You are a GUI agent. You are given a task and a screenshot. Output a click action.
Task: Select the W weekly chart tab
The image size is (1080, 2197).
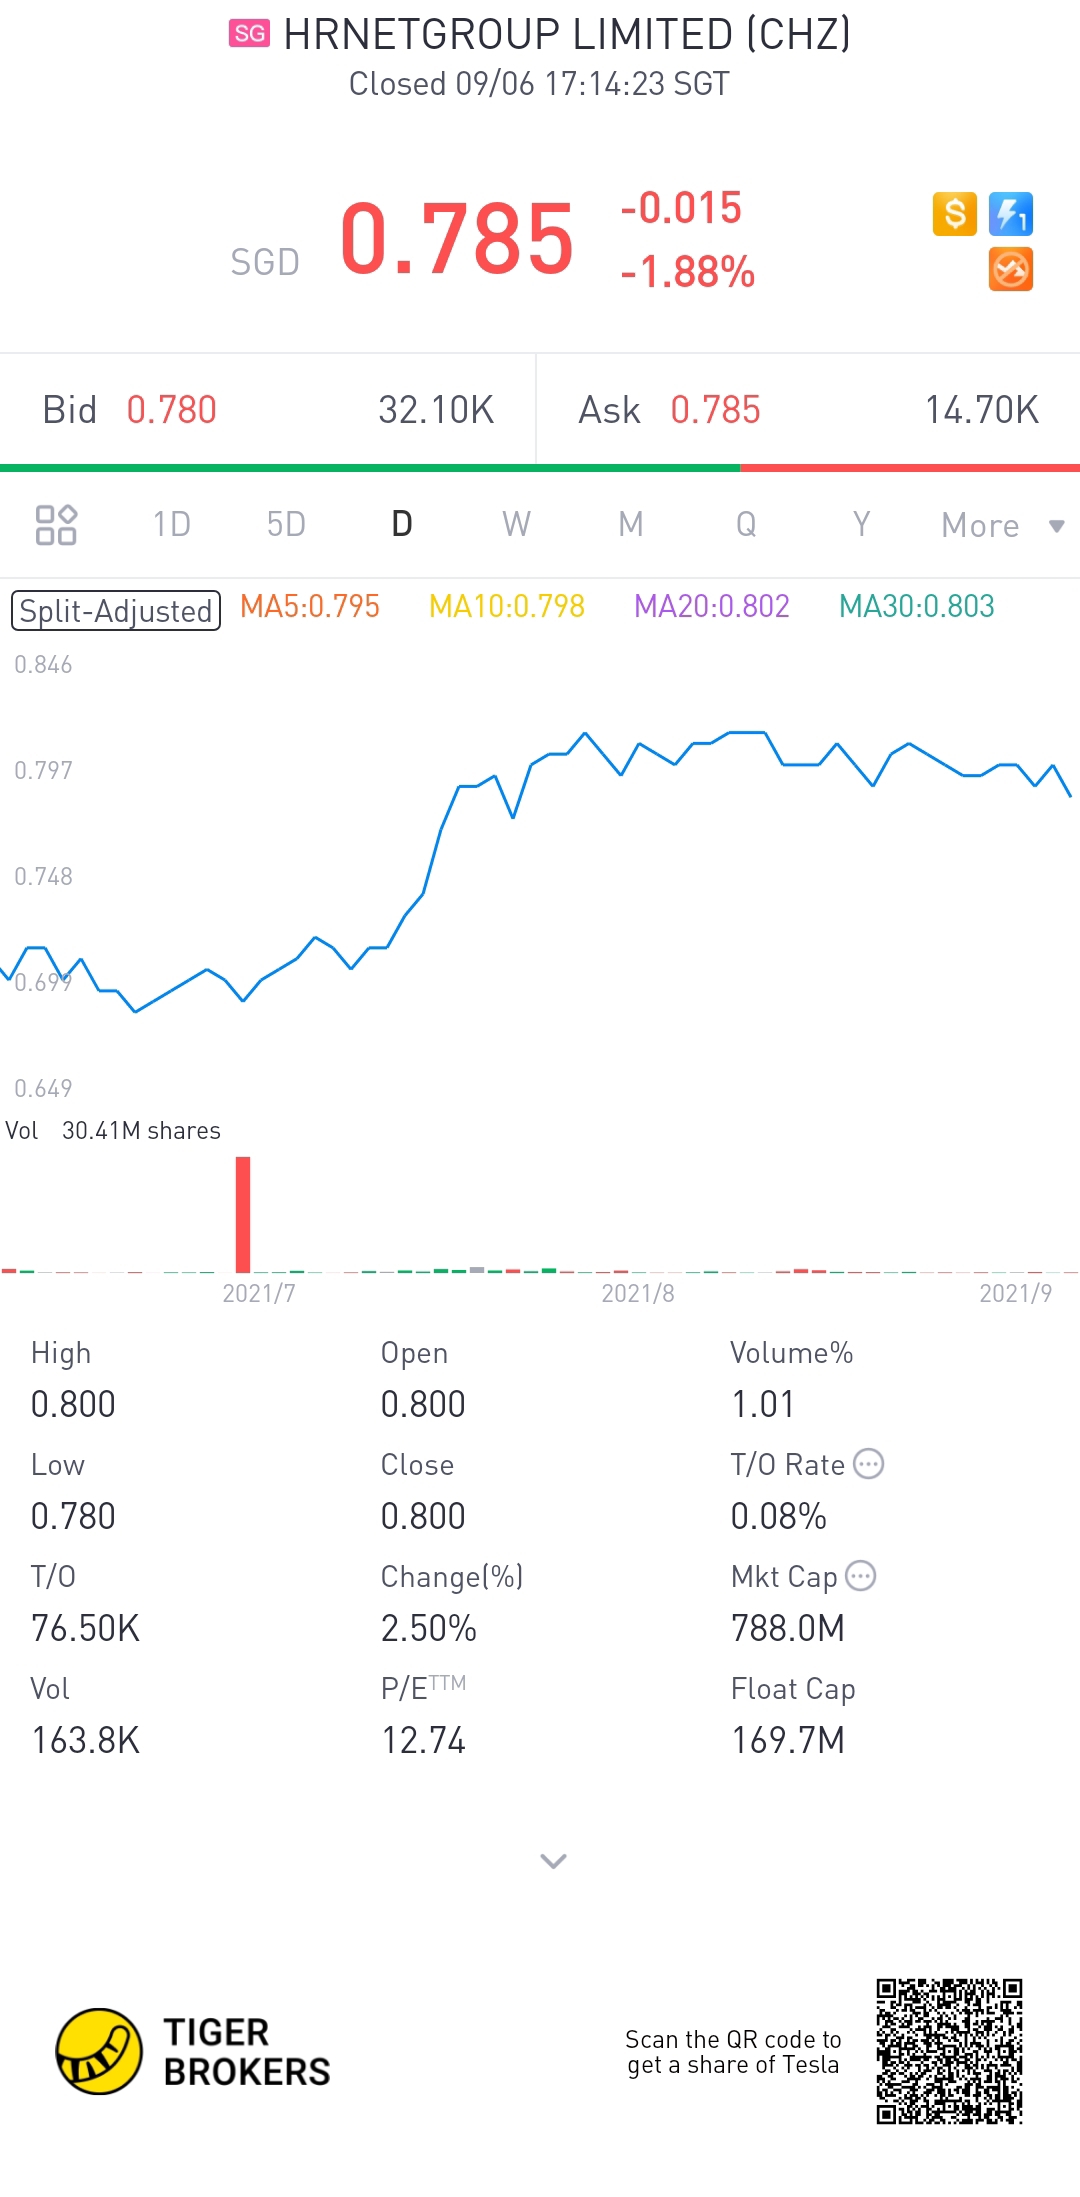click(516, 524)
